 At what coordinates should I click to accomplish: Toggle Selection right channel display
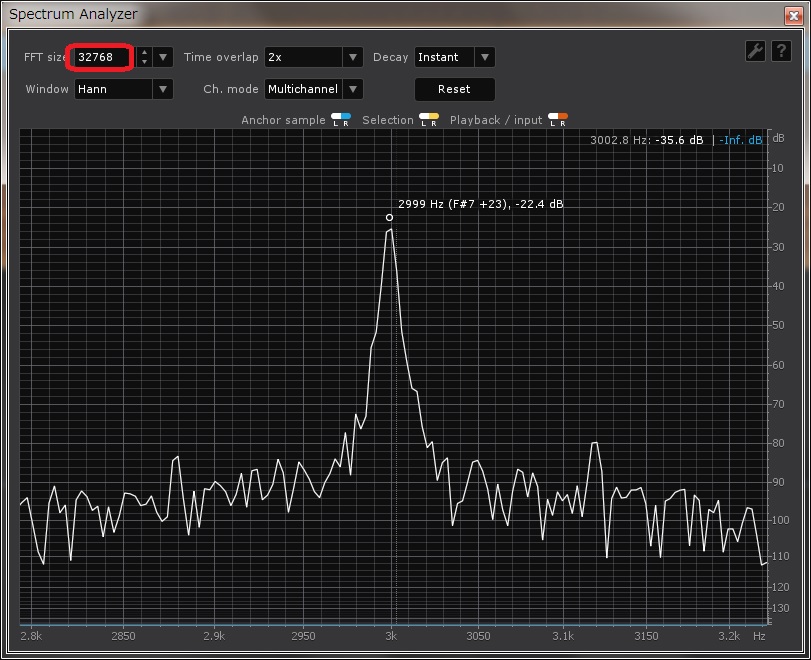434,120
